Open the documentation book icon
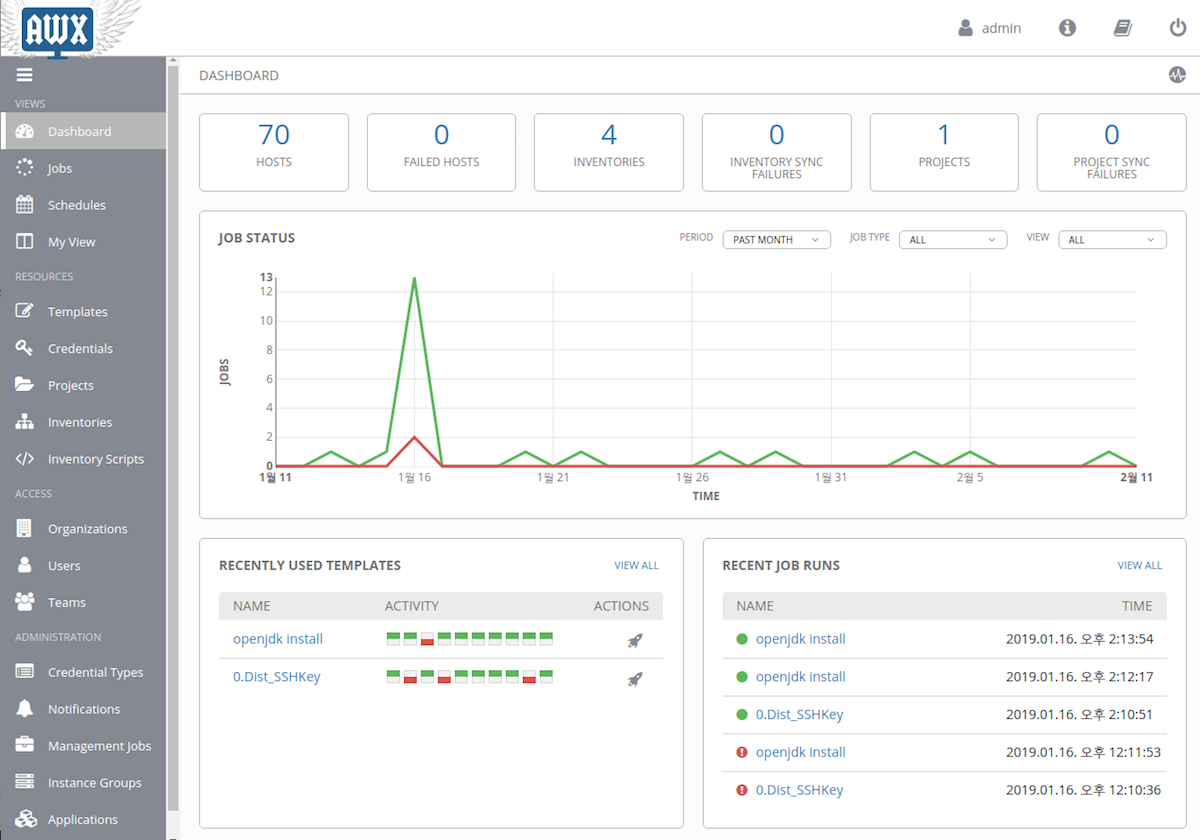This screenshot has width=1200, height=840. click(x=1122, y=28)
